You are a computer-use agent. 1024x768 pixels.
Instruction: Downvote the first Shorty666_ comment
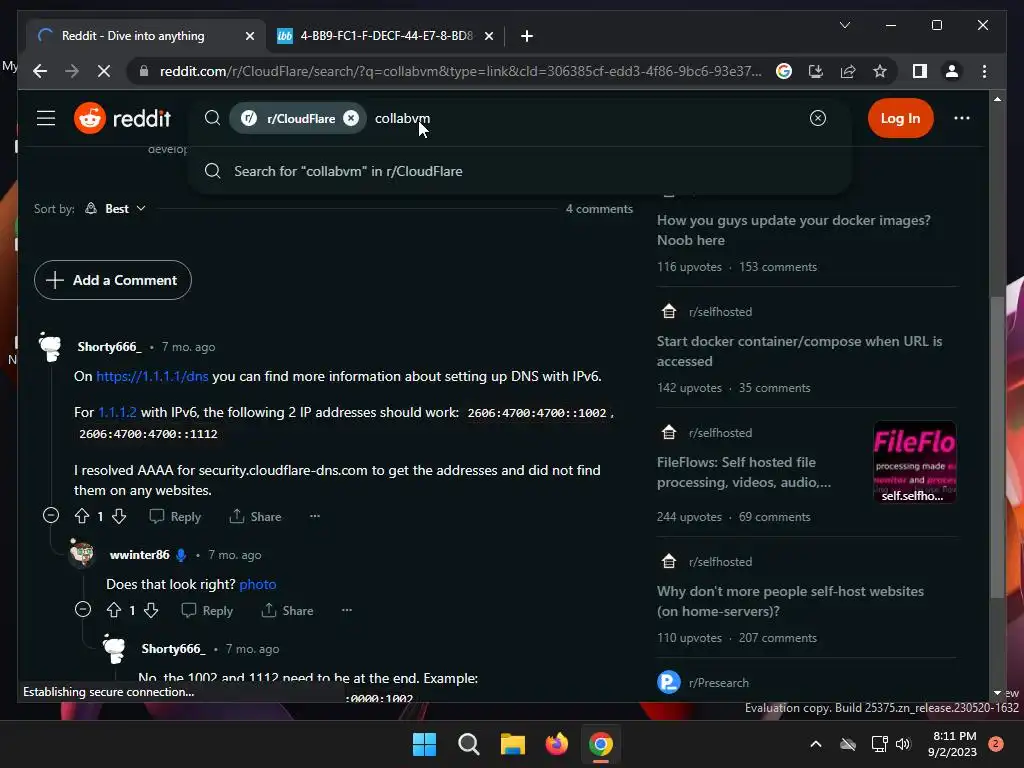coord(119,517)
